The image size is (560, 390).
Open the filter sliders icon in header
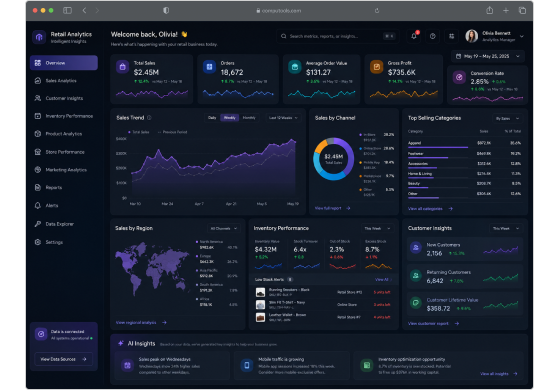451,36
